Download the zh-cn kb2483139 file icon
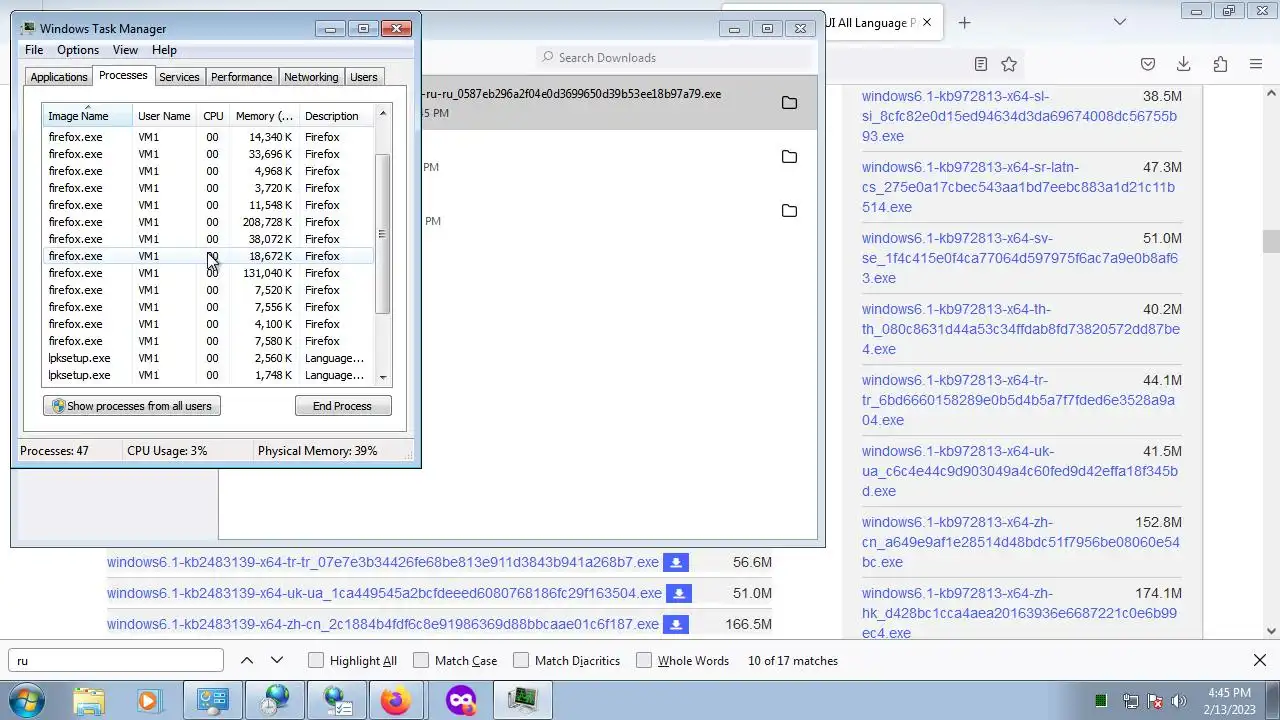The image size is (1280, 720). (676, 625)
